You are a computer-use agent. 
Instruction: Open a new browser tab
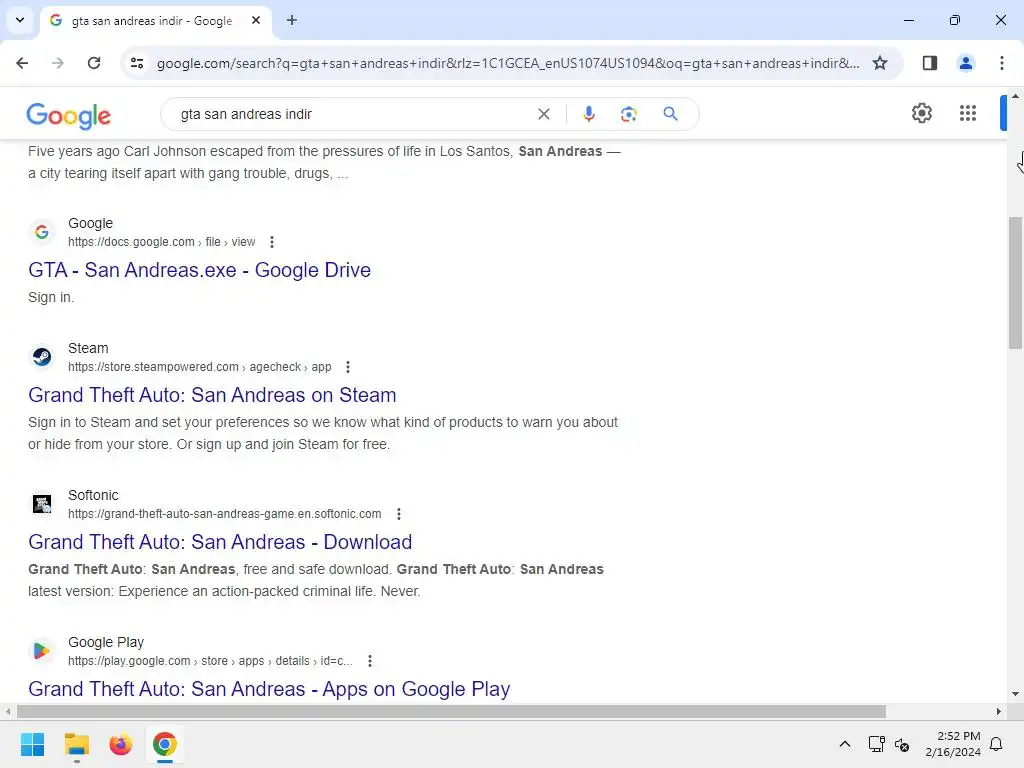pos(292,20)
